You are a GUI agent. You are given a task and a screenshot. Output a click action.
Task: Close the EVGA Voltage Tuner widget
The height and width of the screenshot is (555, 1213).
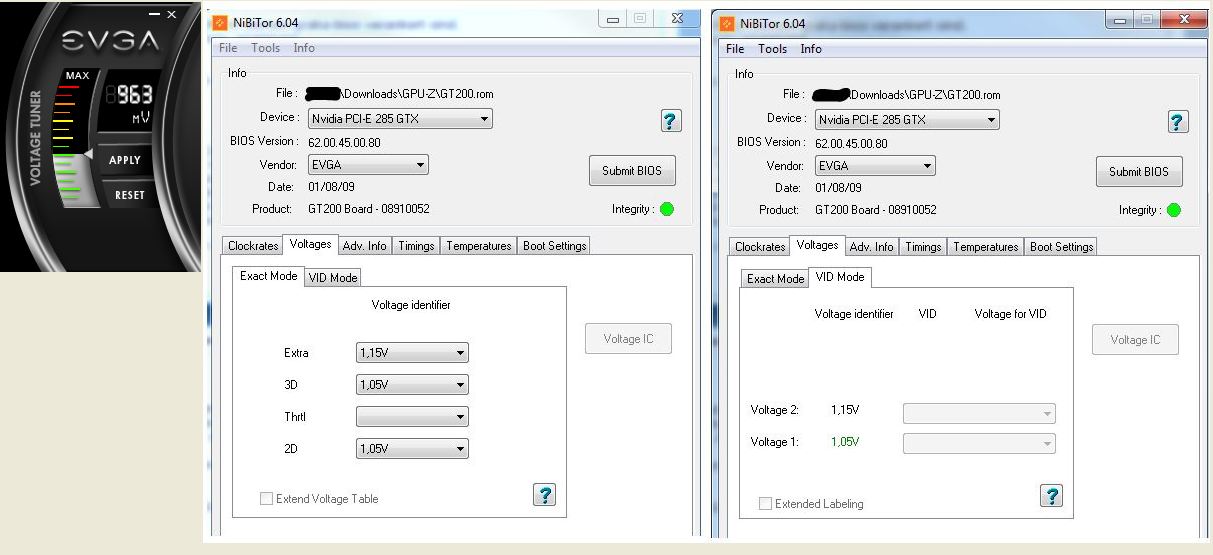tap(172, 15)
